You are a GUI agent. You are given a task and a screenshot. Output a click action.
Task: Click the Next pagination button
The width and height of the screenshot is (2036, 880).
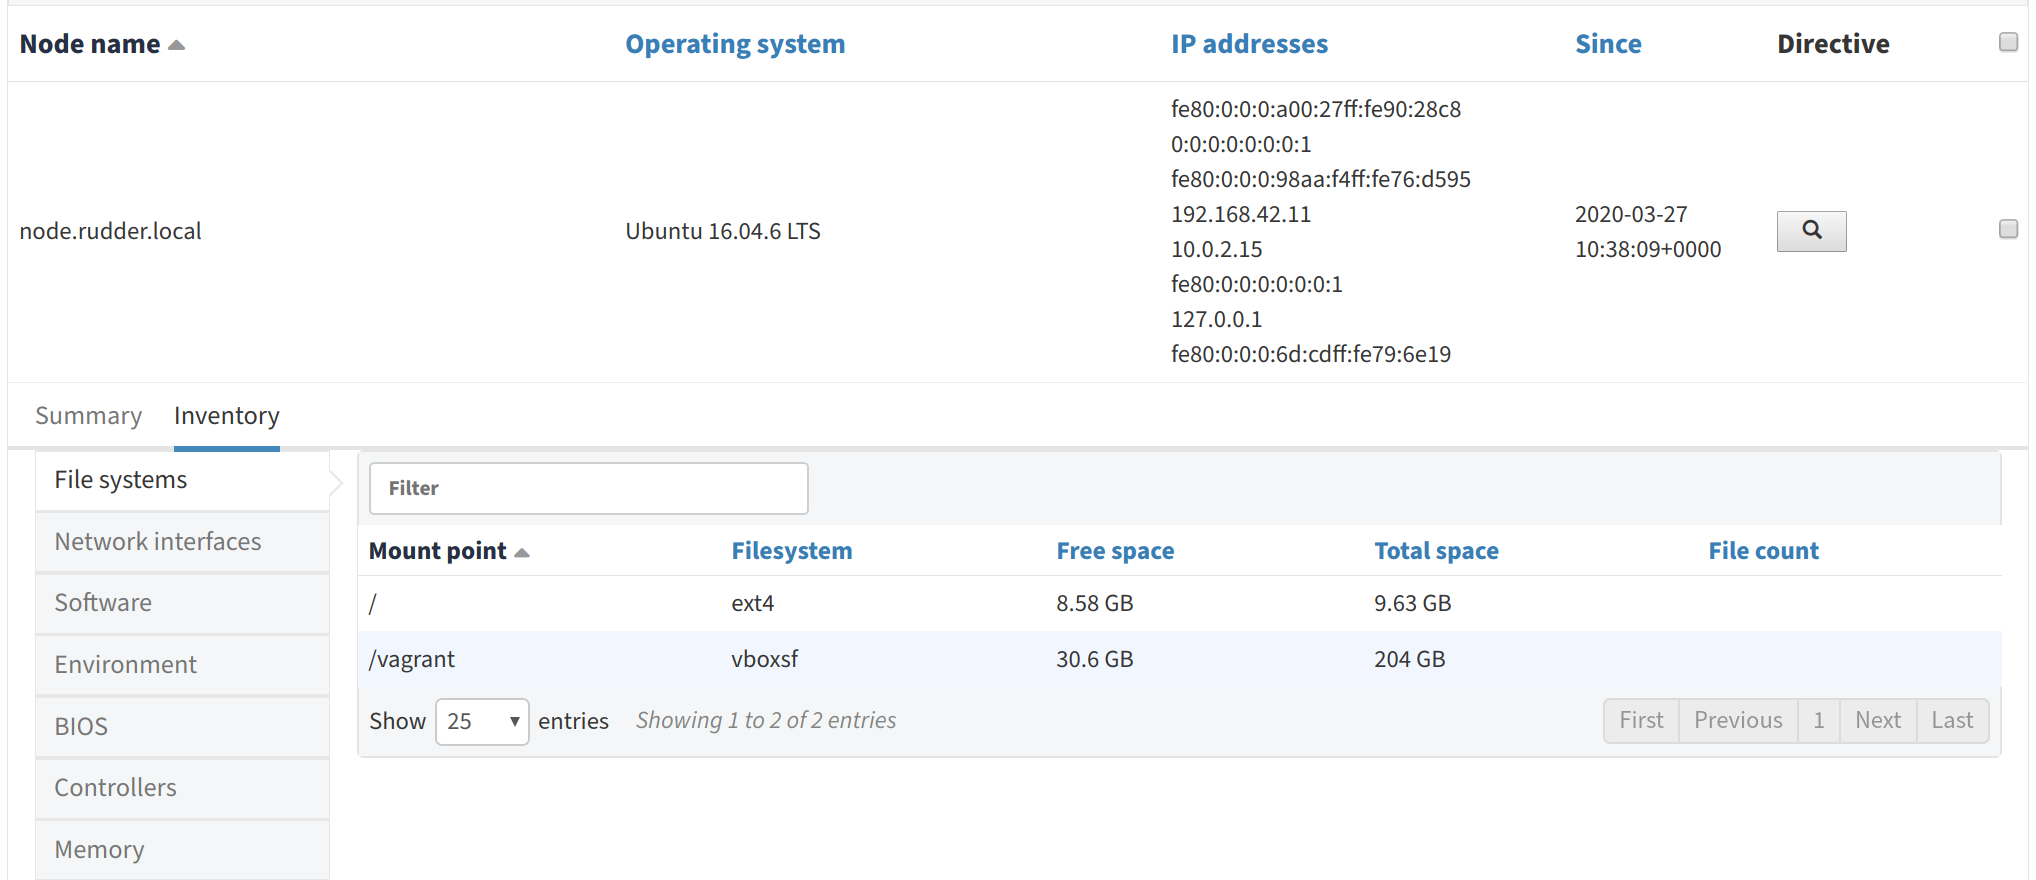tap(1877, 721)
